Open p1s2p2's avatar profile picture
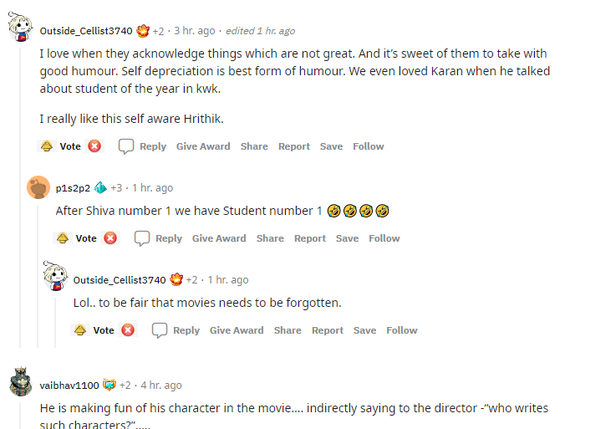Image resolution: width=616 pixels, height=429 pixels. click(x=38, y=187)
